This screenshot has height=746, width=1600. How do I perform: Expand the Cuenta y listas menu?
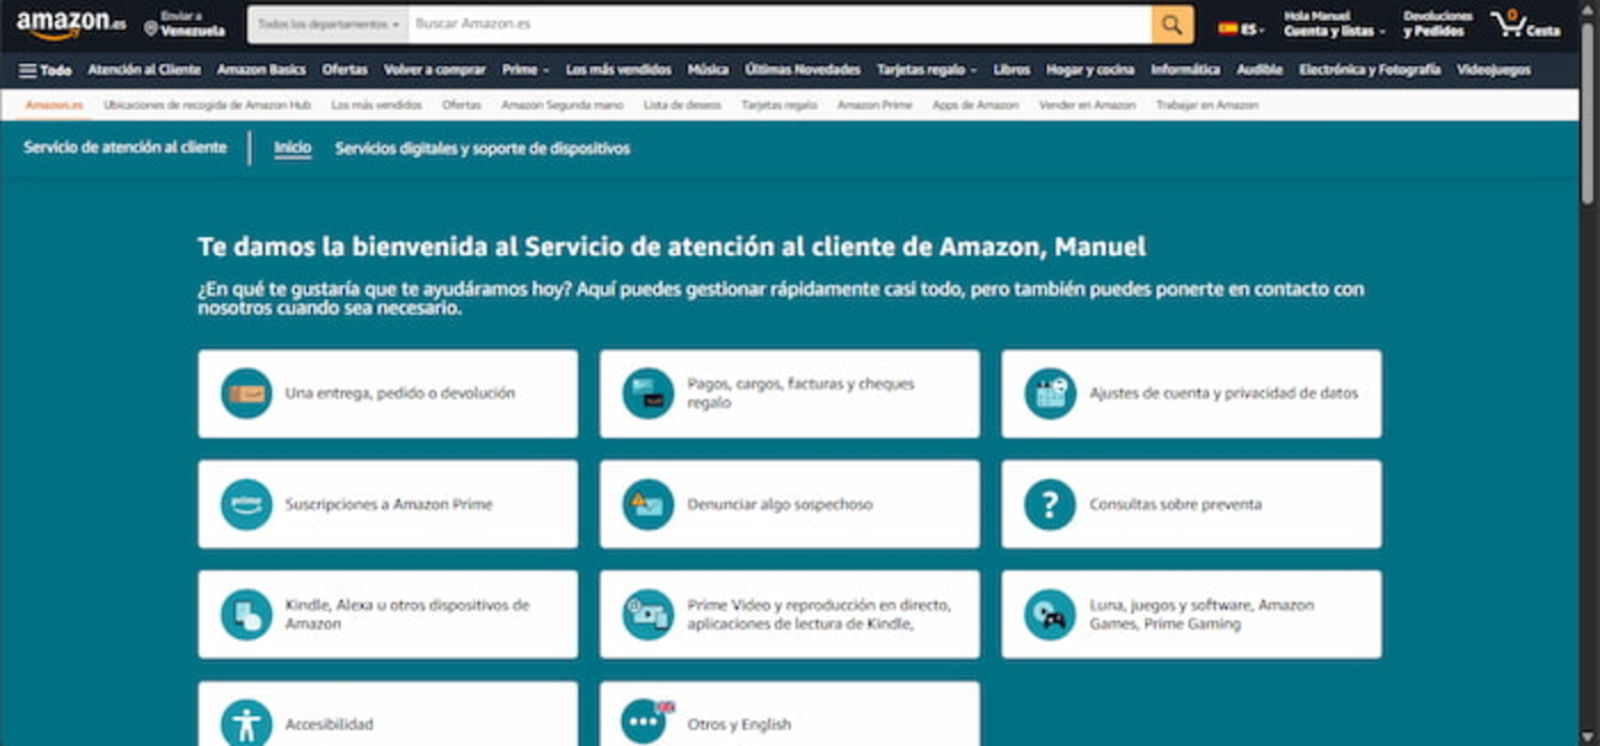coord(1334,24)
